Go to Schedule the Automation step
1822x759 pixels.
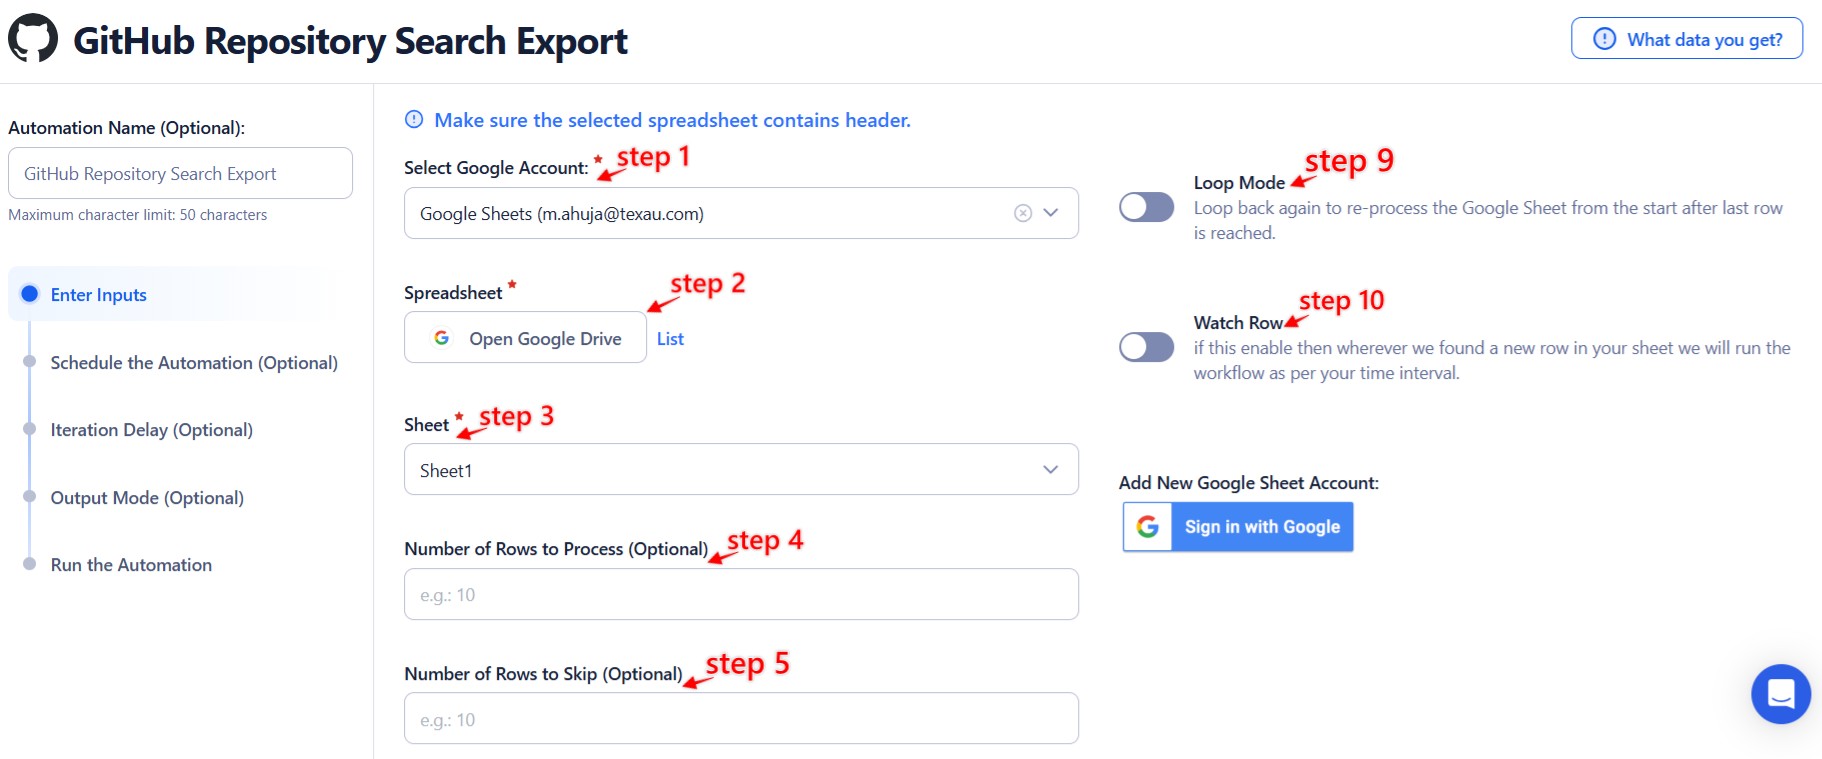[194, 363]
